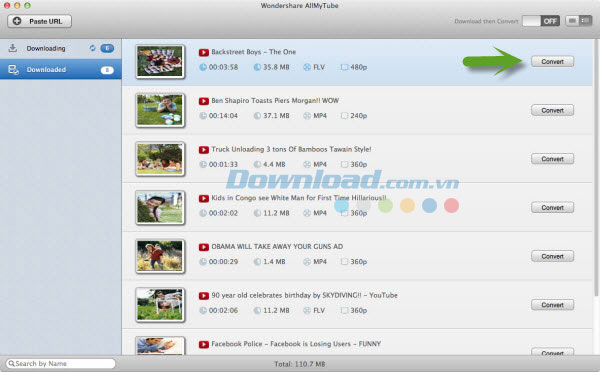The height and width of the screenshot is (372, 600).
Task: Select the title 90 year old celebrates birthday
Action: [x=266, y=295]
